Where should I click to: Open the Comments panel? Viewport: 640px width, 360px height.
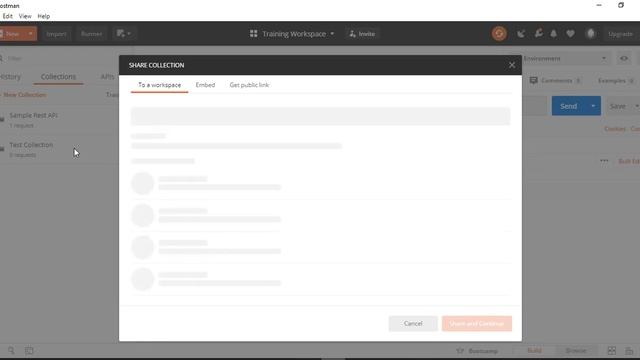tap(556, 80)
